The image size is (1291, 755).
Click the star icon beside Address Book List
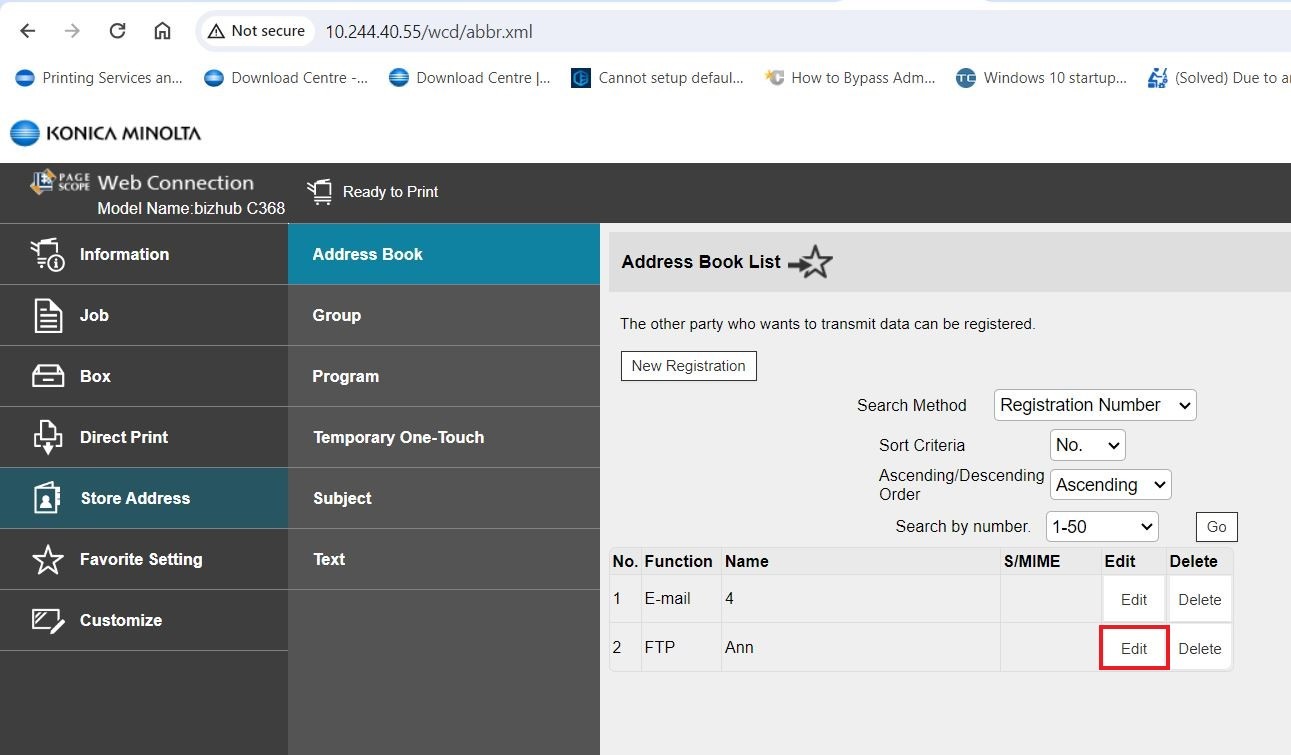811,262
